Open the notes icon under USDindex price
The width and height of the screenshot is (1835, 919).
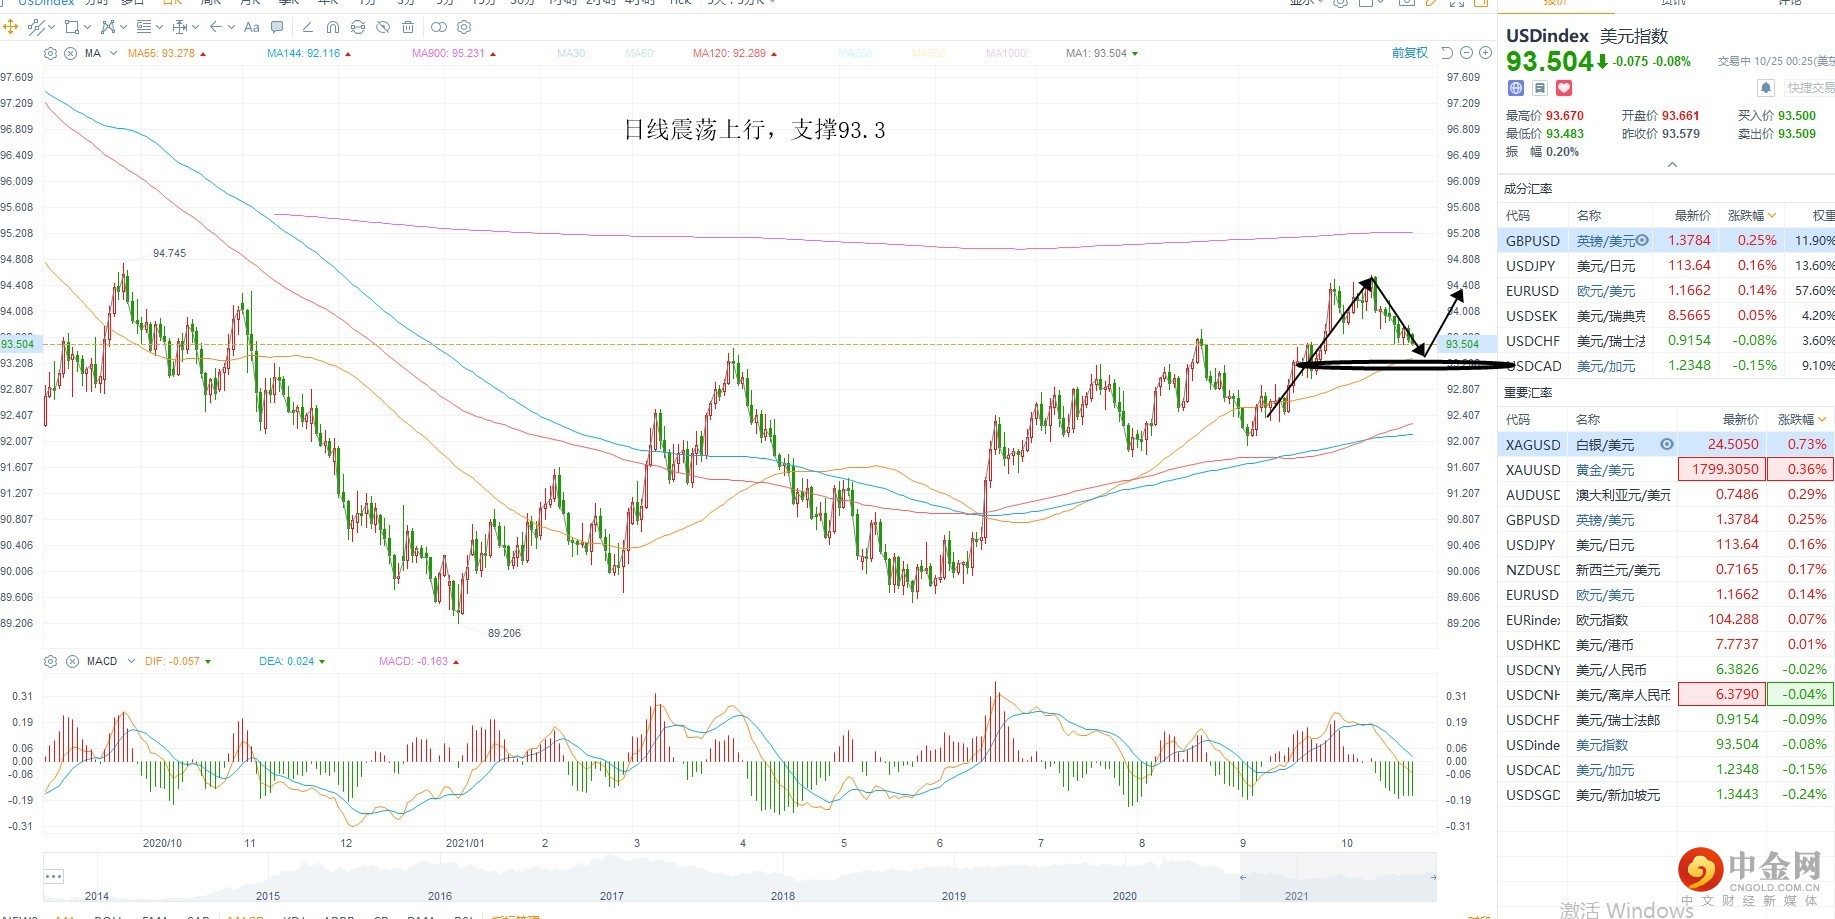point(1540,88)
